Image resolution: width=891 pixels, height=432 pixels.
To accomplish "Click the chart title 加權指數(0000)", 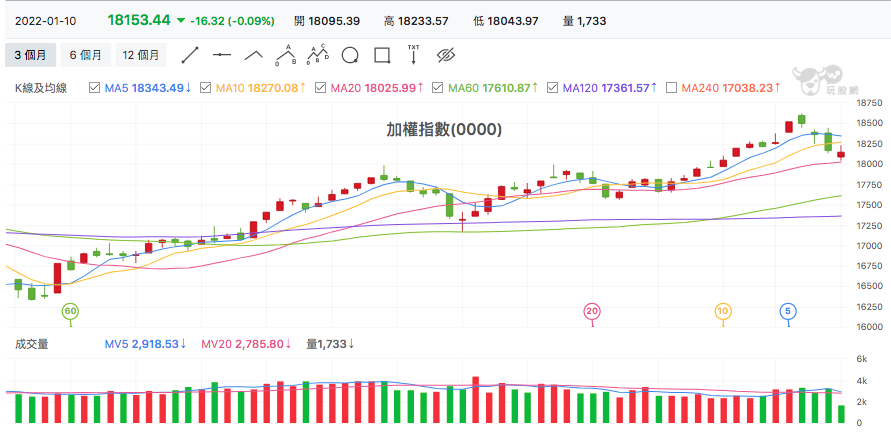I will (x=444, y=130).
